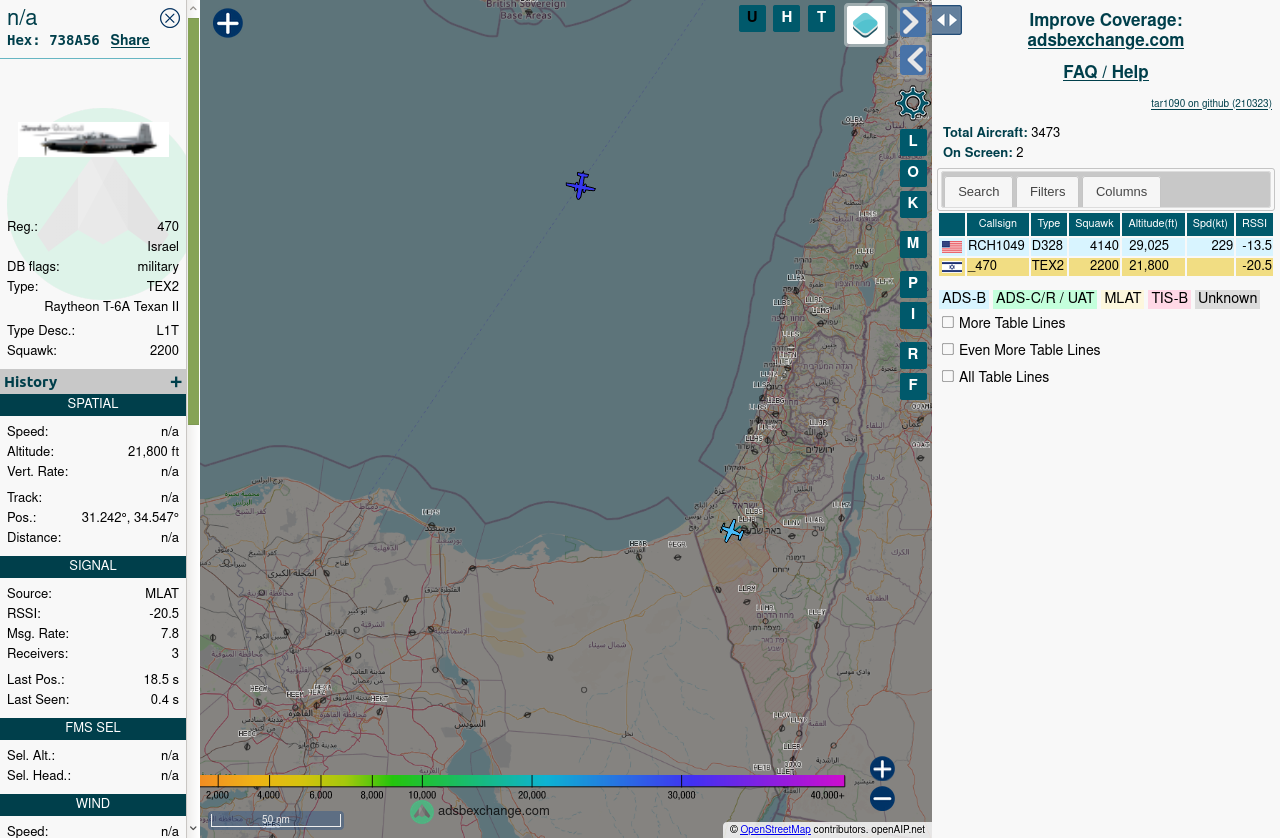Click the right chevron sidebar arrow
Viewport: 1280px width, 838px height.
(x=912, y=22)
